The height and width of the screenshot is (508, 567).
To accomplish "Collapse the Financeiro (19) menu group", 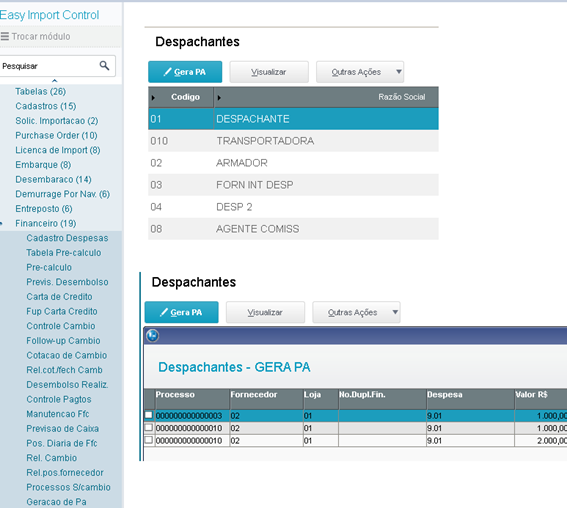I will [x=46, y=223].
